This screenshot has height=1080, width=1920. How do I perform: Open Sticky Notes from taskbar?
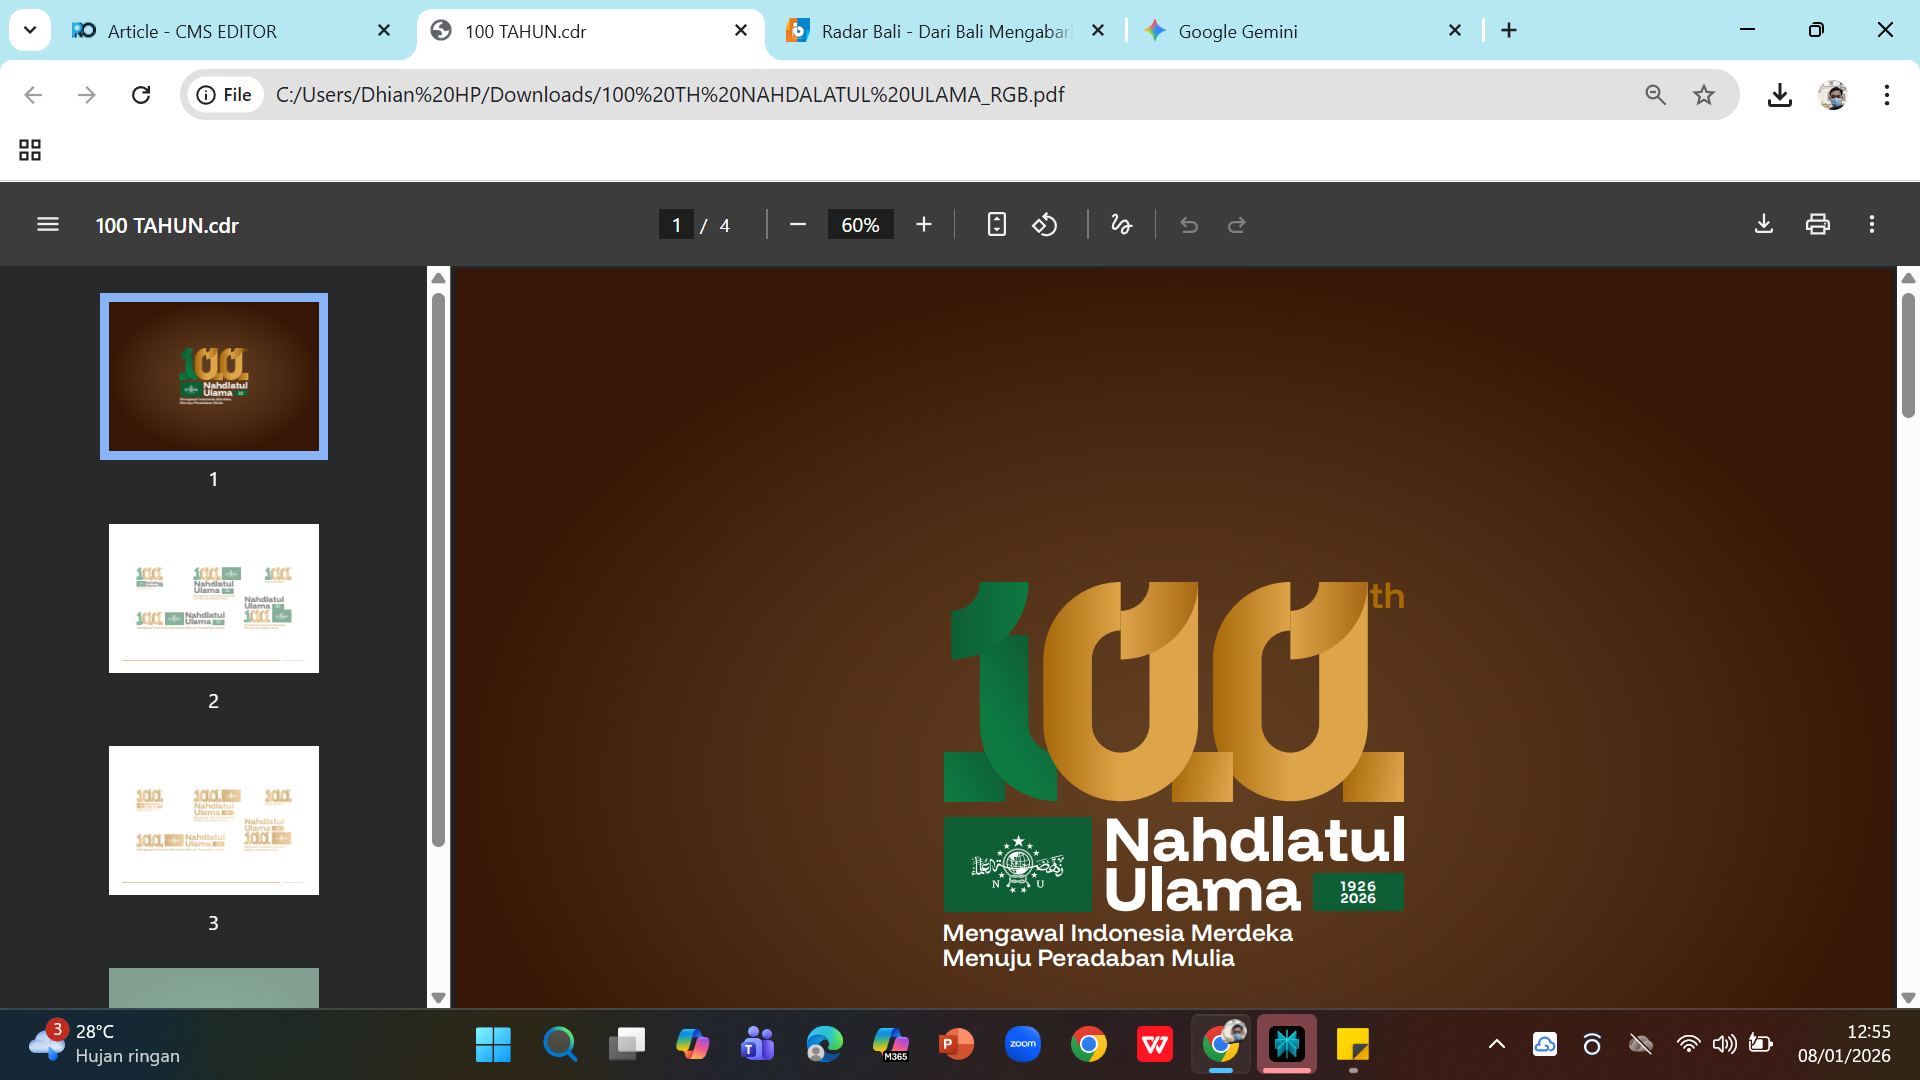(x=1353, y=1045)
